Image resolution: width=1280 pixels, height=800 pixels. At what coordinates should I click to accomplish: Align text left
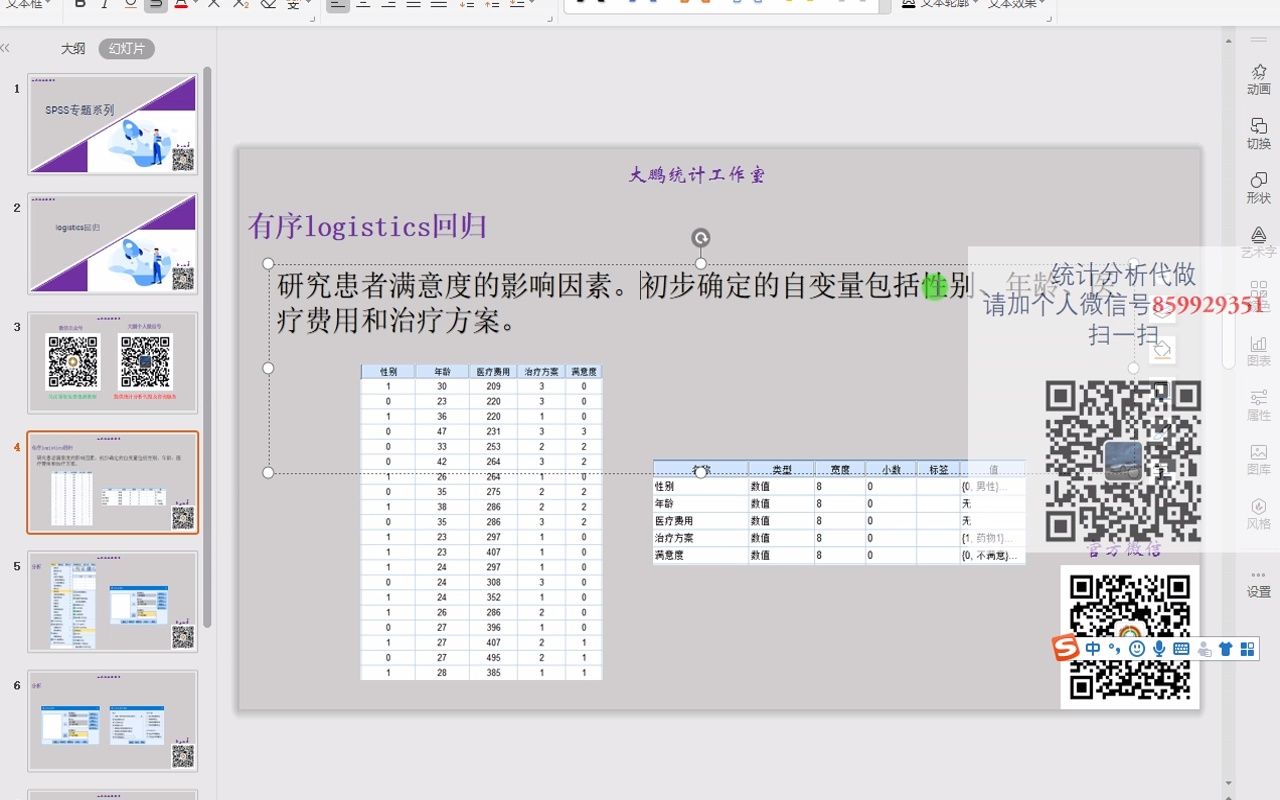pyautogui.click(x=338, y=4)
